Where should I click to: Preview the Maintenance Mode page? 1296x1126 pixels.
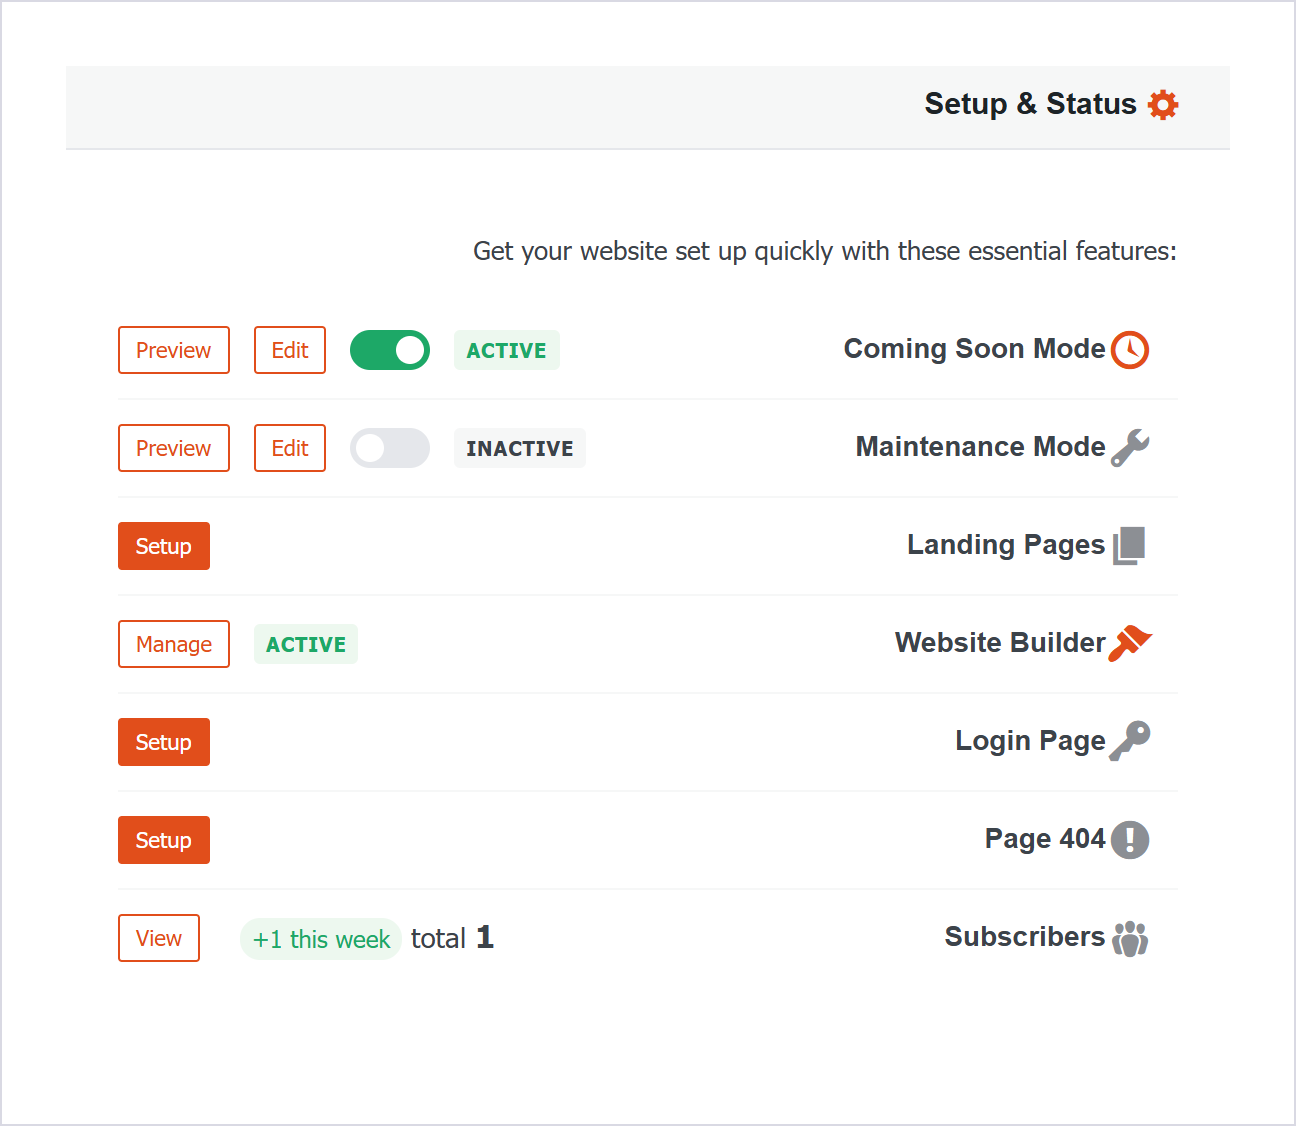[x=174, y=448]
